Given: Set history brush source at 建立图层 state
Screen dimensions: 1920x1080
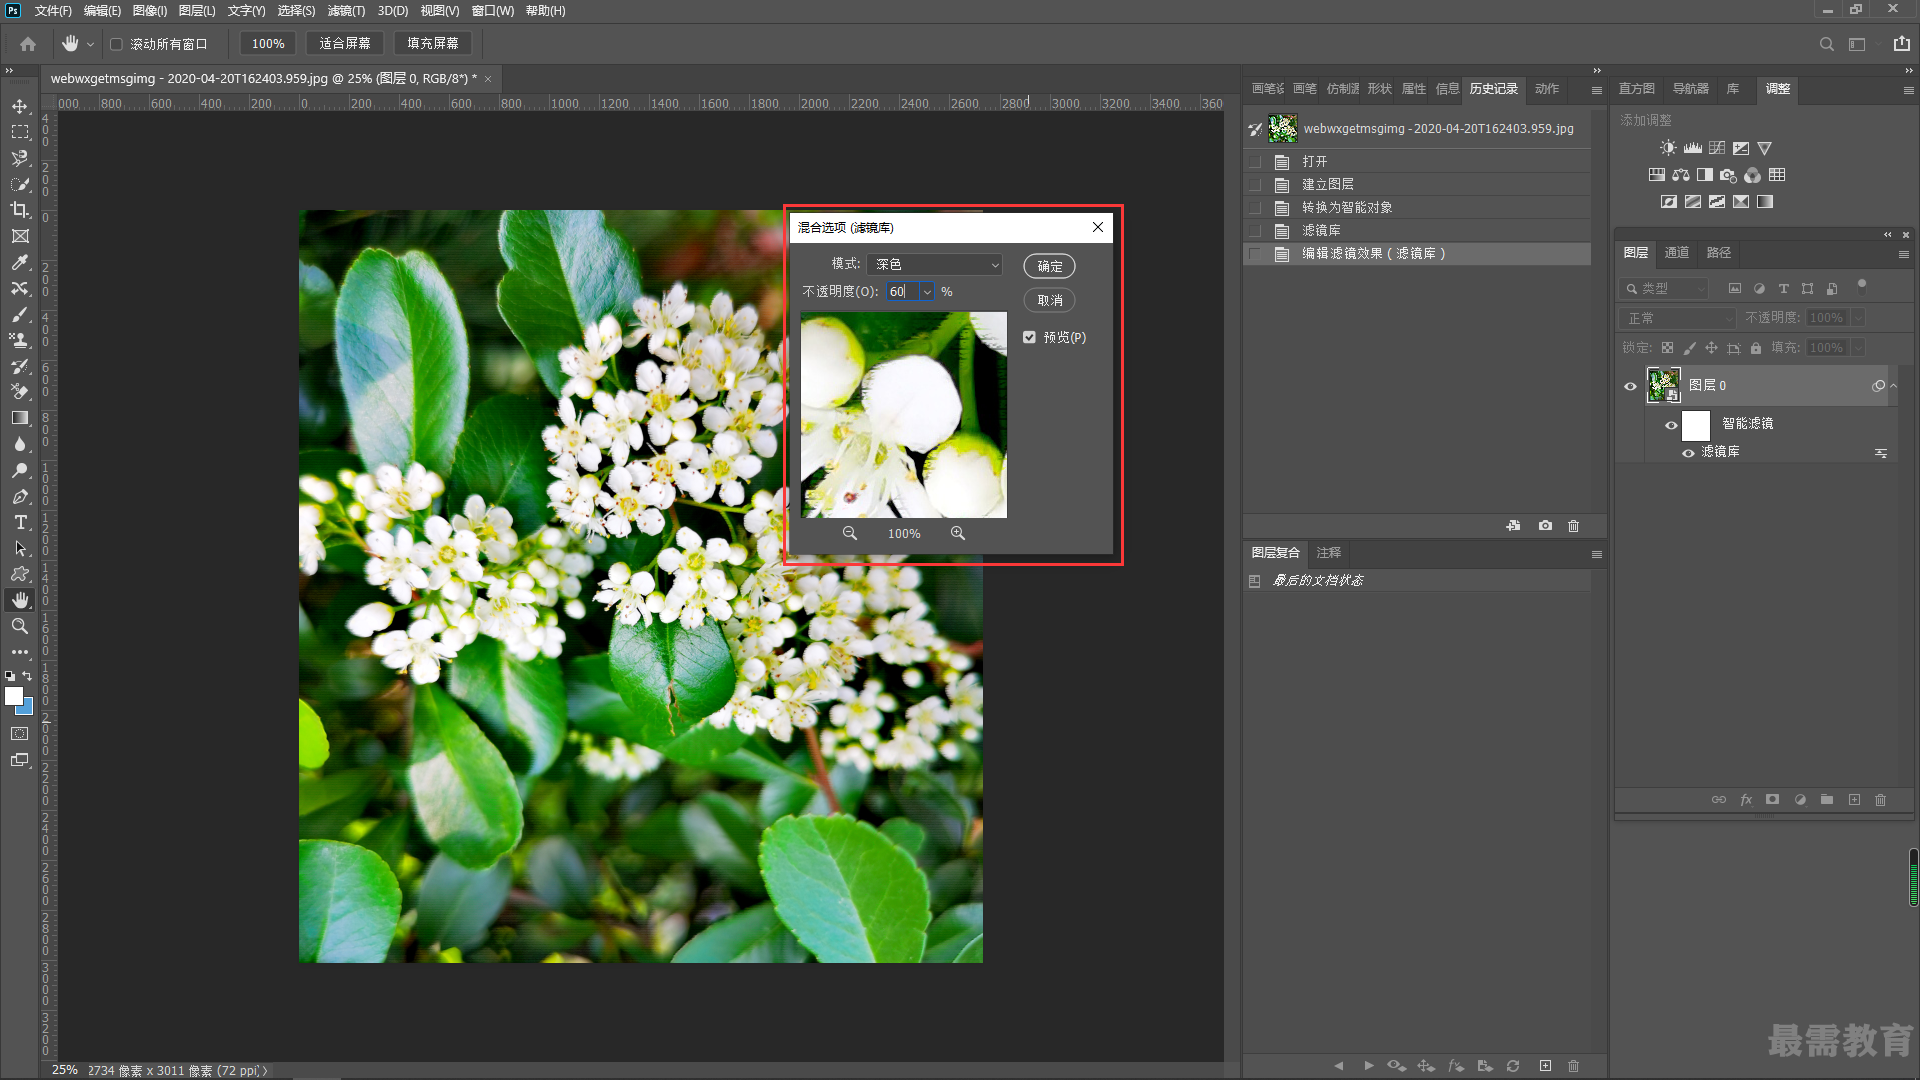Looking at the screenshot, I should pyautogui.click(x=1255, y=184).
